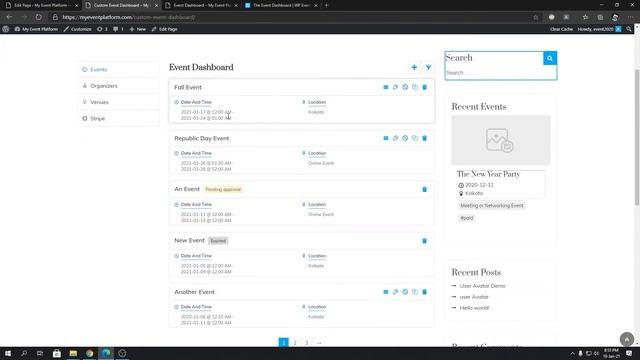Open the Republic Day Event title
This screenshot has width=640, height=360.
pos(202,138)
